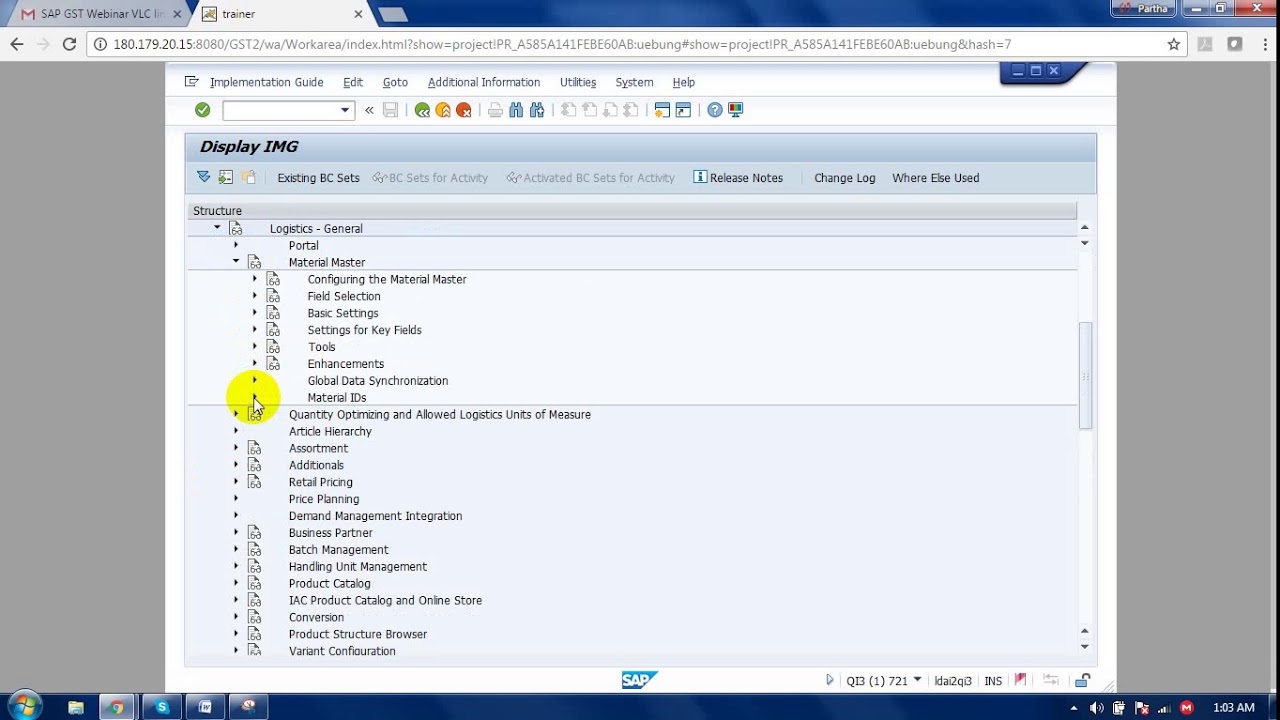Image resolution: width=1280 pixels, height=720 pixels.
Task: Open the transaction command field dropdown
Action: (345, 110)
